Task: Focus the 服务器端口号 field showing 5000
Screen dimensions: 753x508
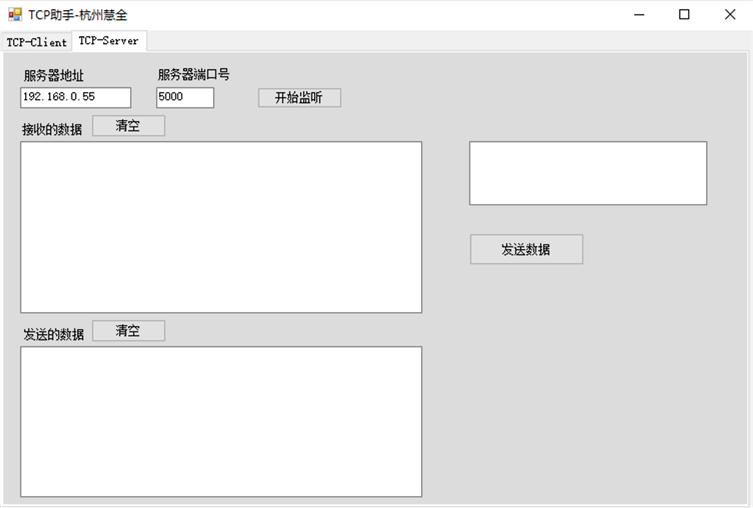Action: [185, 97]
